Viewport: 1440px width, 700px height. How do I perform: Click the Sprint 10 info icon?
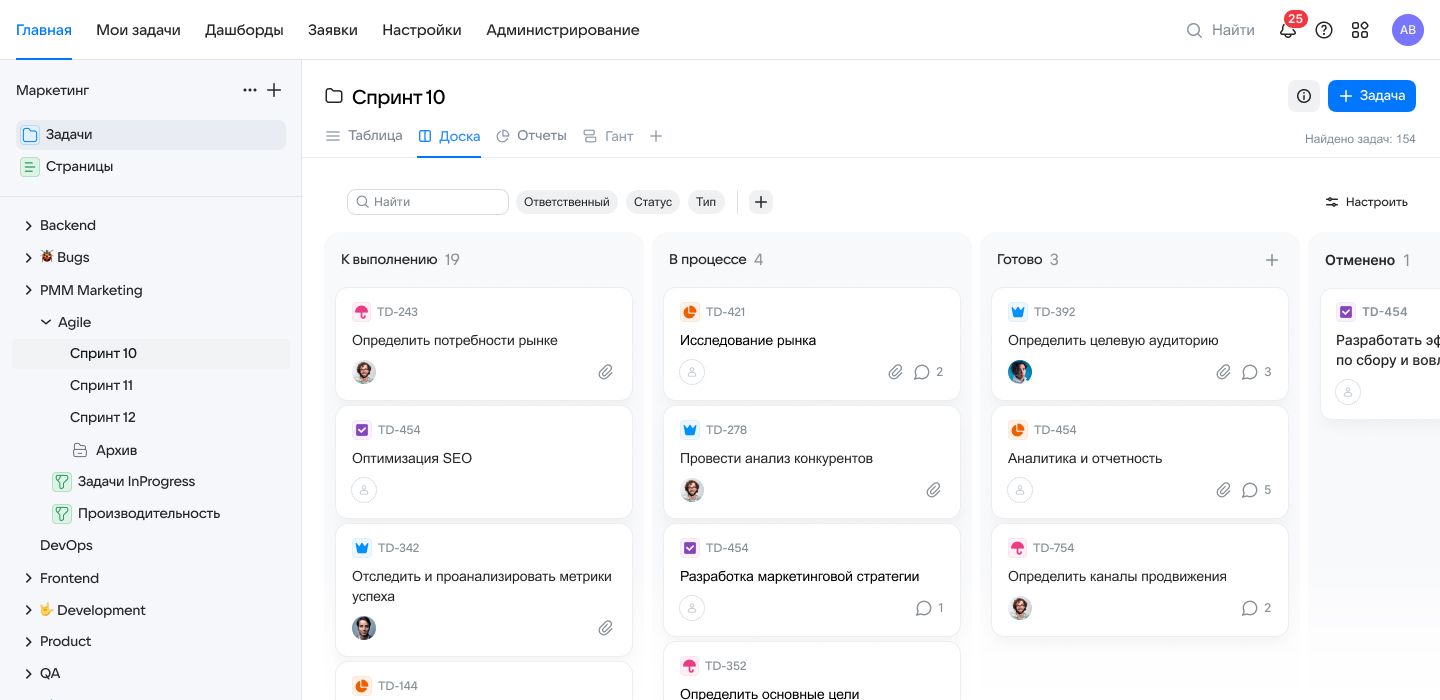tap(1304, 96)
